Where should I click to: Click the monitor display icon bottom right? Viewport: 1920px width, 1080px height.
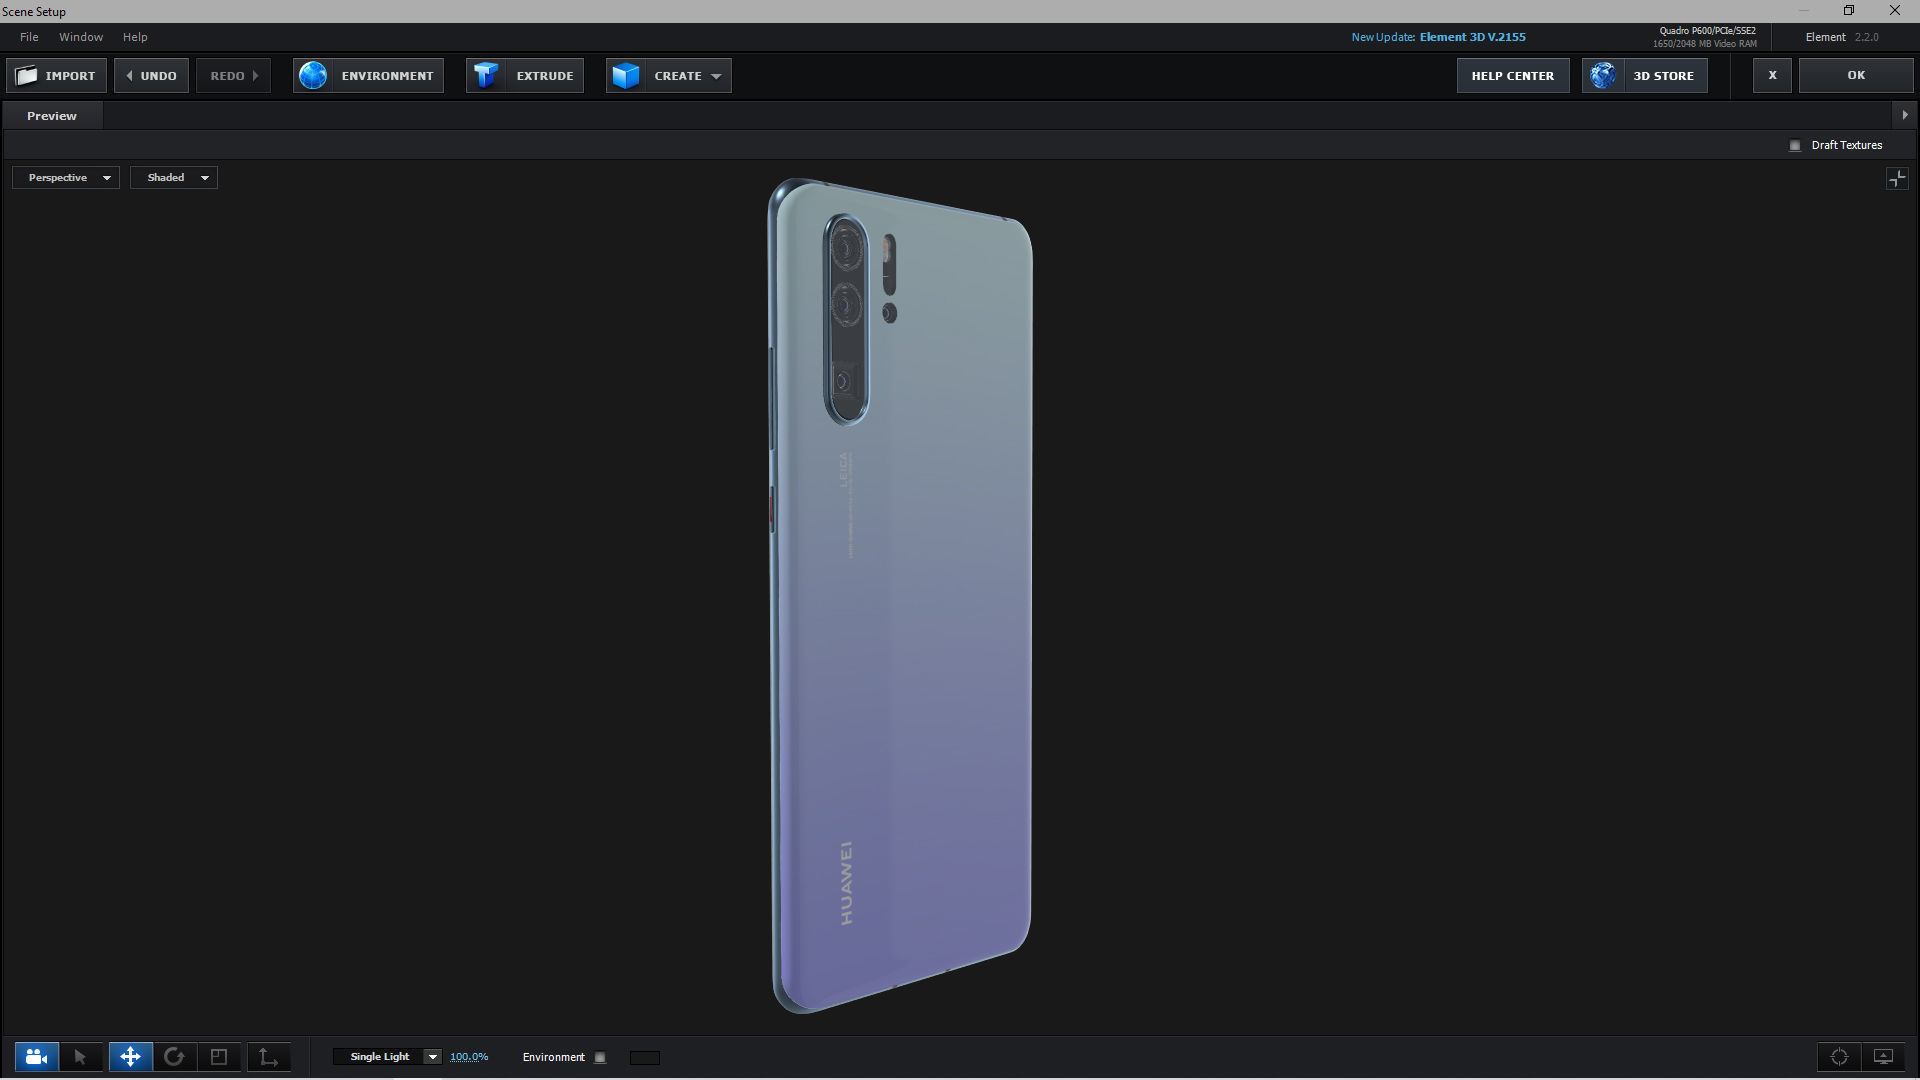click(x=1883, y=1057)
